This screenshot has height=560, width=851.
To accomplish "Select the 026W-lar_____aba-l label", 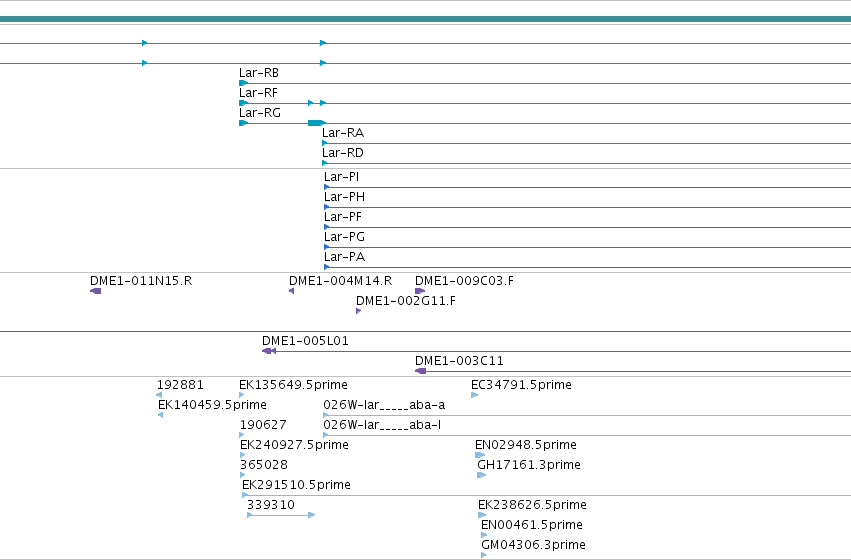I will click(382, 425).
